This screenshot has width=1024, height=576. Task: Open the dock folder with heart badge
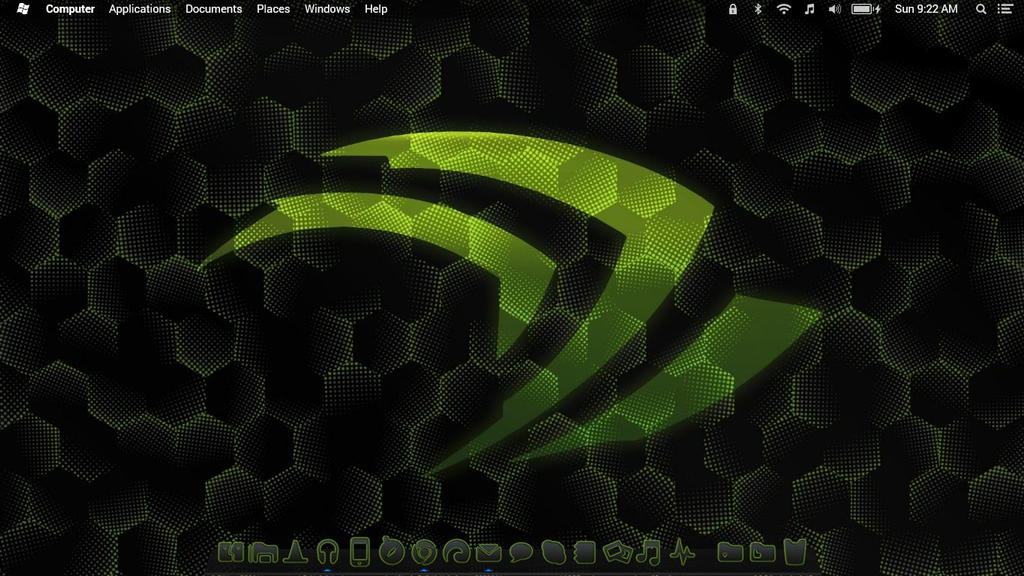click(730, 552)
